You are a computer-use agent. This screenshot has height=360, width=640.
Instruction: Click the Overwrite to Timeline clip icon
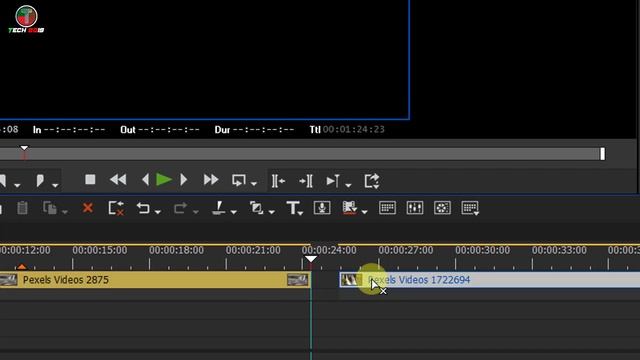(x=350, y=208)
